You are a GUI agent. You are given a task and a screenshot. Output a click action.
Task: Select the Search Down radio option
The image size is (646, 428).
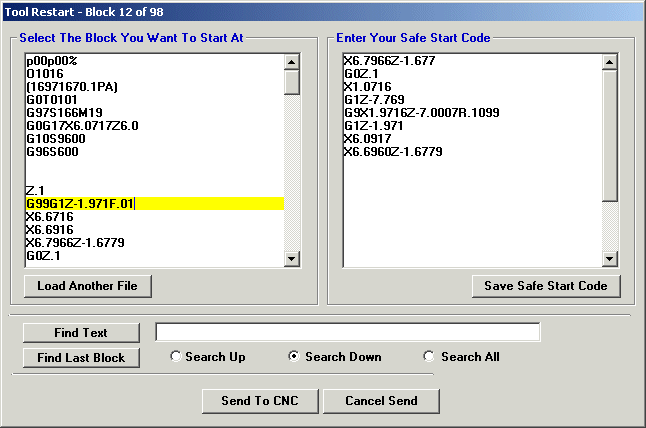335,356
